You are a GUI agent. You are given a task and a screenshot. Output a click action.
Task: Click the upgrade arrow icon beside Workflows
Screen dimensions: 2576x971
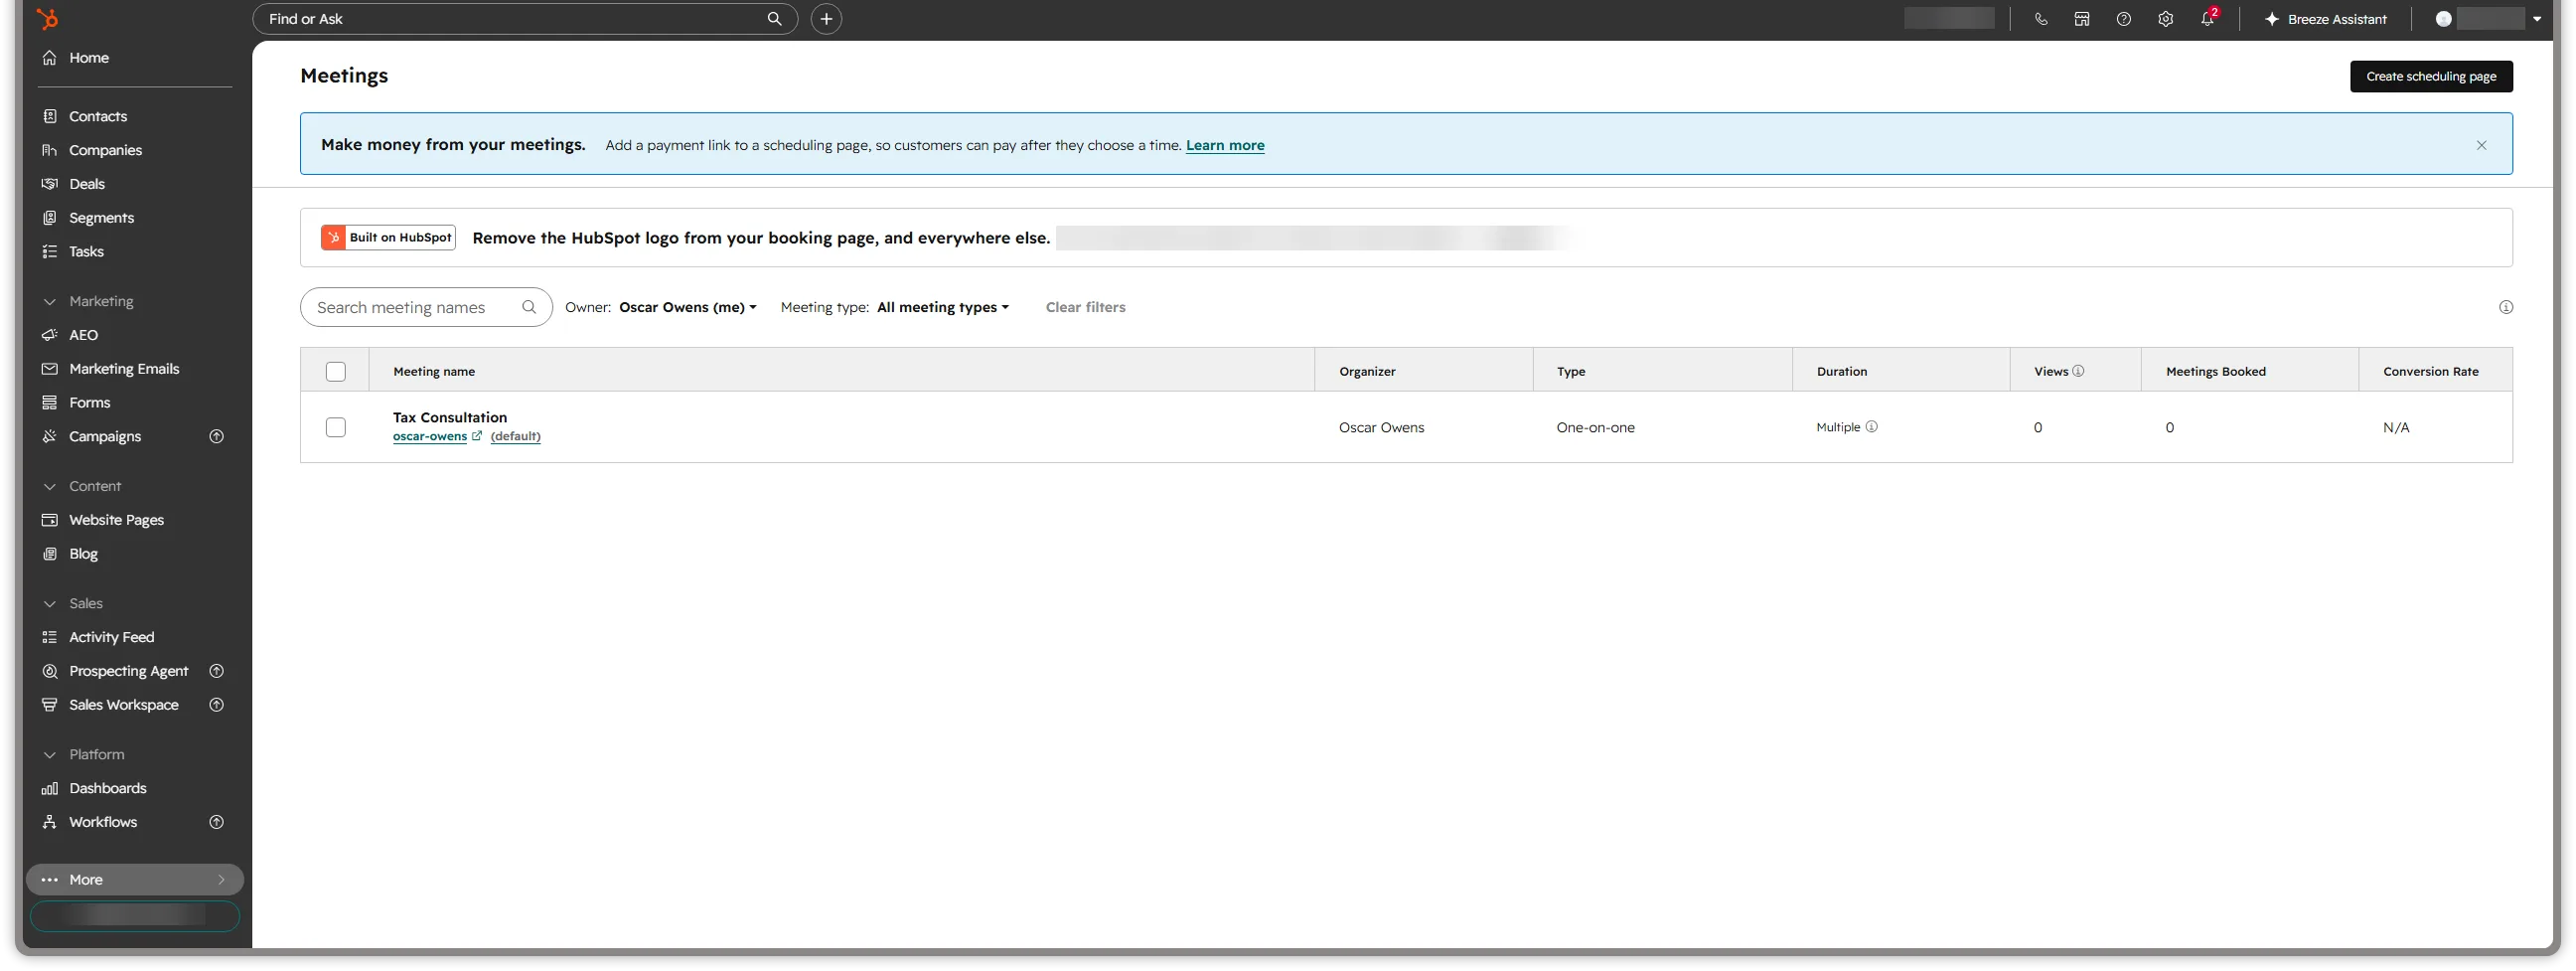point(216,823)
